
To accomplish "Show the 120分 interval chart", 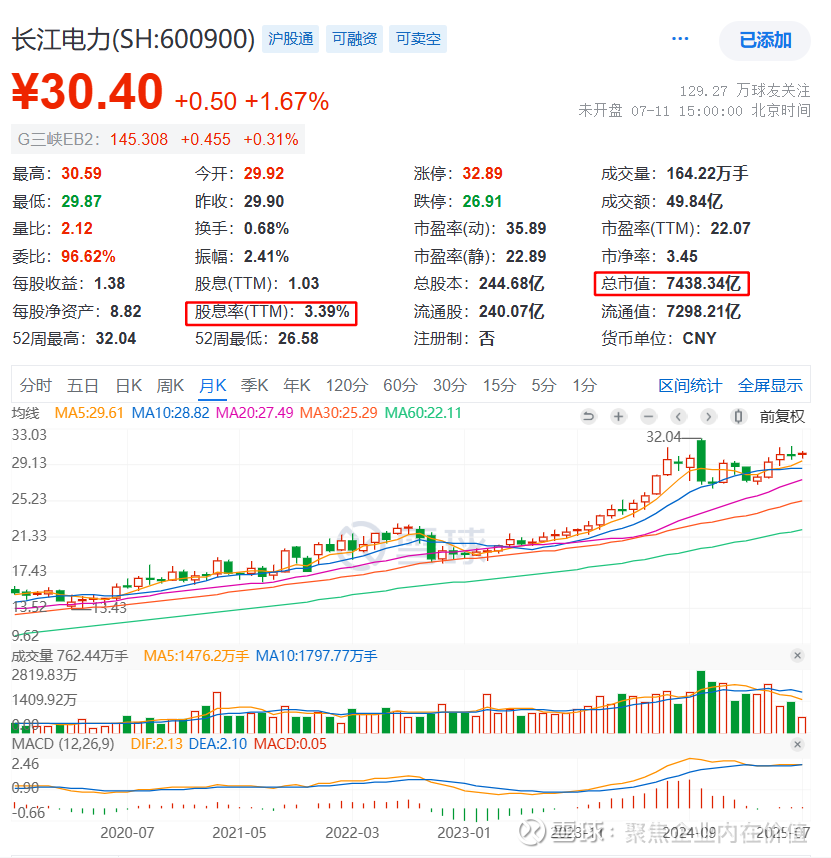I will (347, 386).
